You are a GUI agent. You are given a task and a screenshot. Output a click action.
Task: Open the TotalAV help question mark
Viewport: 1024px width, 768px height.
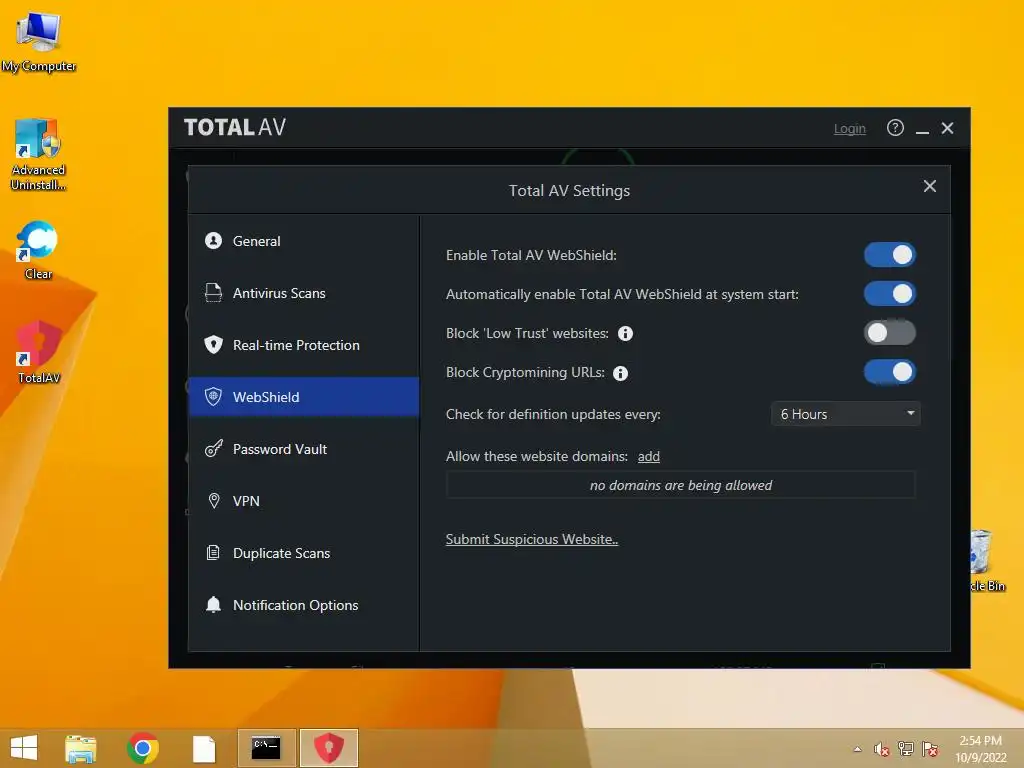point(895,128)
